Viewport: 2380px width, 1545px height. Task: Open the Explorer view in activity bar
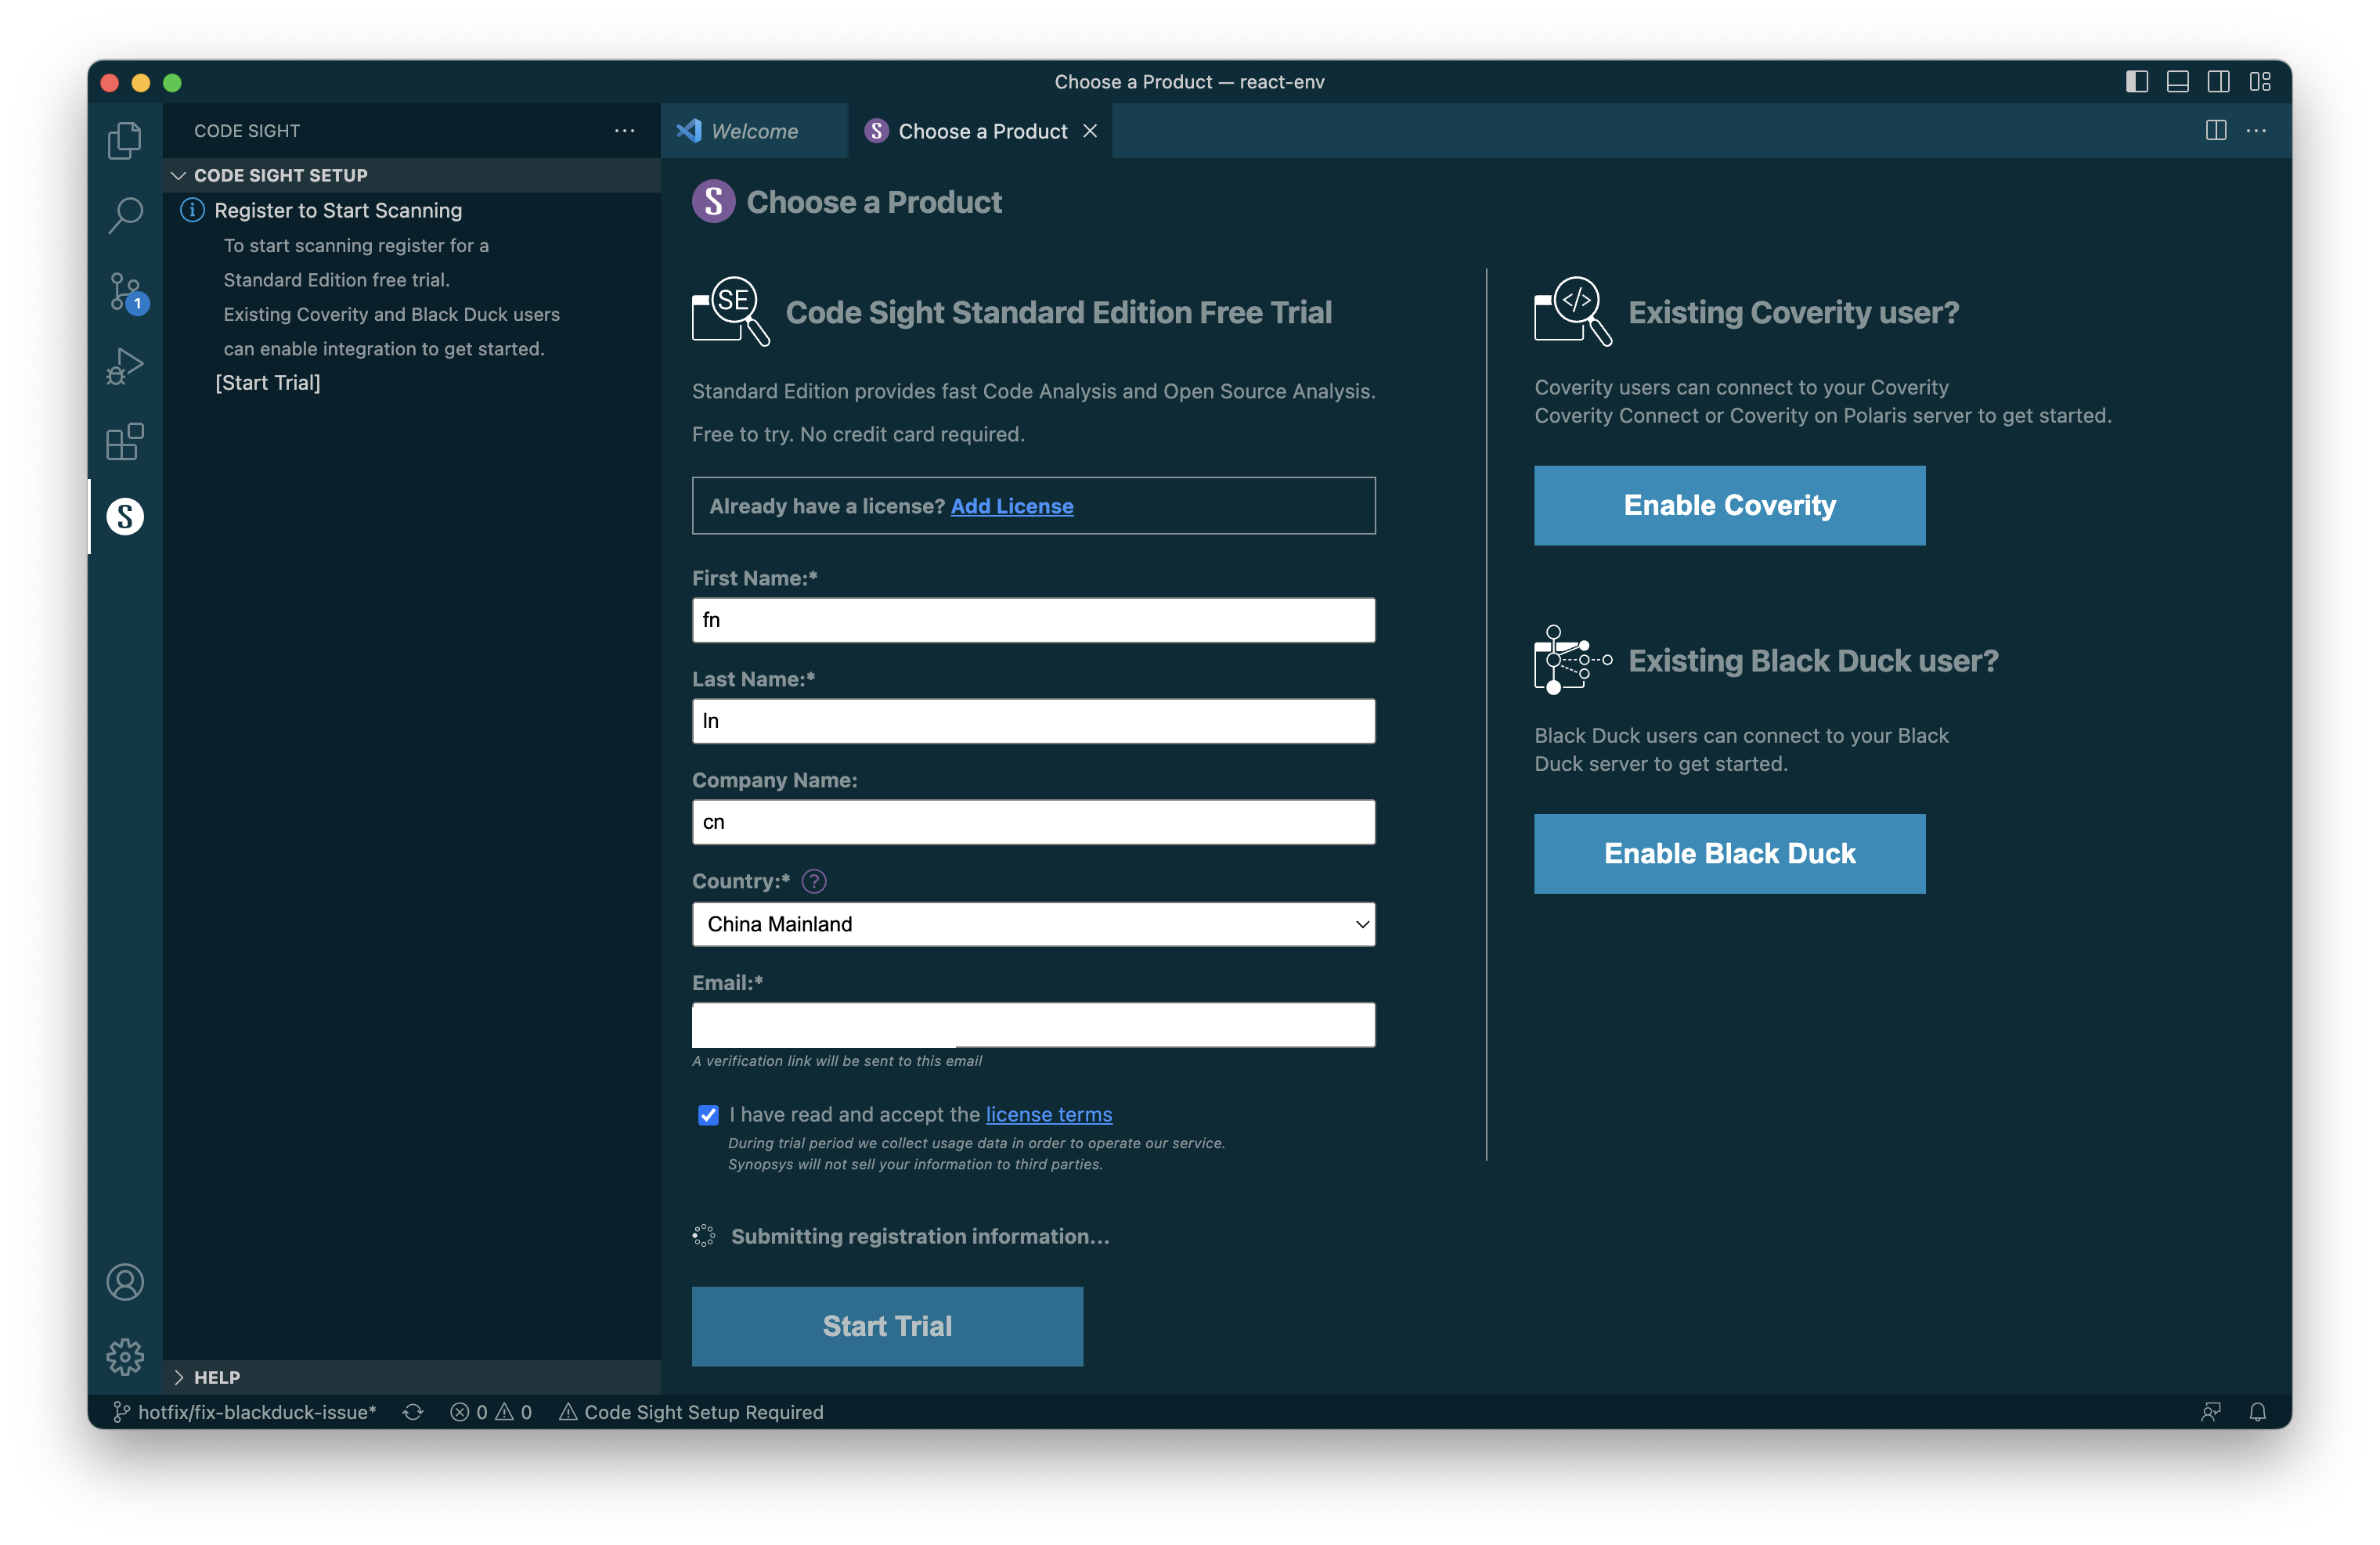pyautogui.click(x=125, y=140)
